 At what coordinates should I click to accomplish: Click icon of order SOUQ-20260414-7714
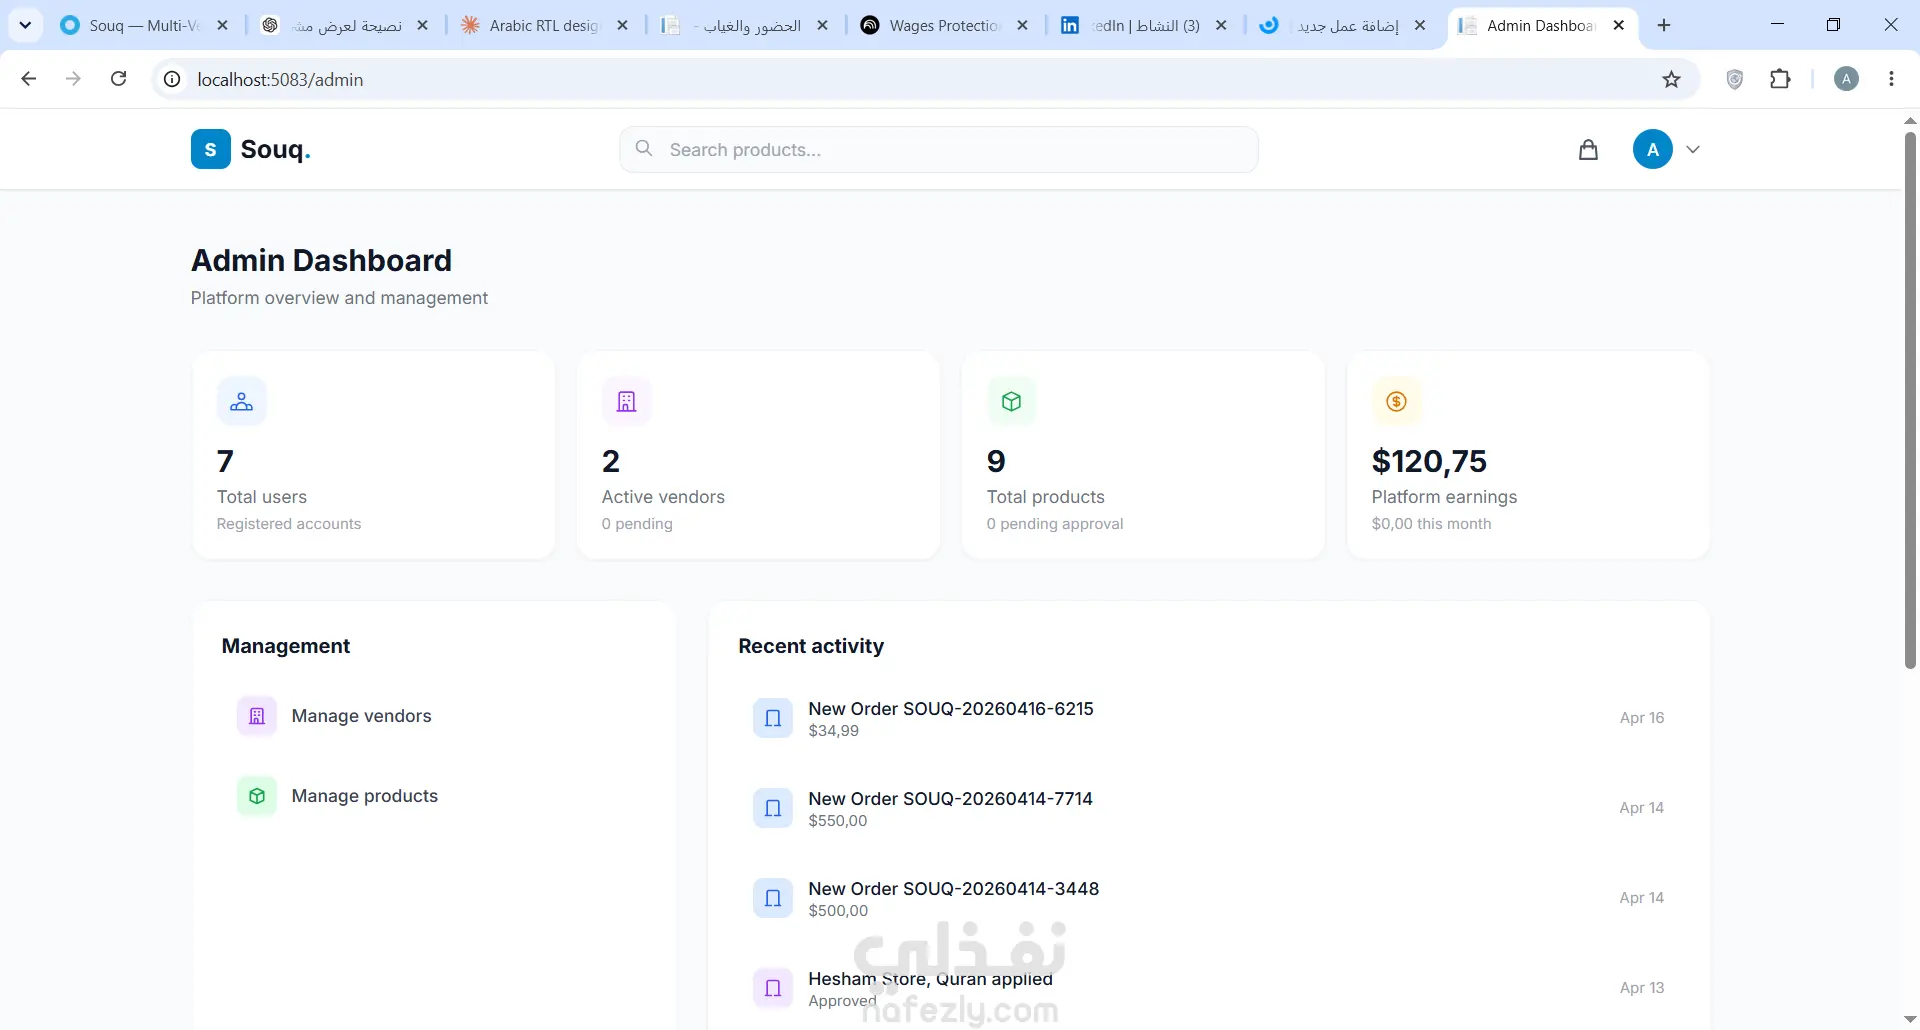click(x=773, y=808)
